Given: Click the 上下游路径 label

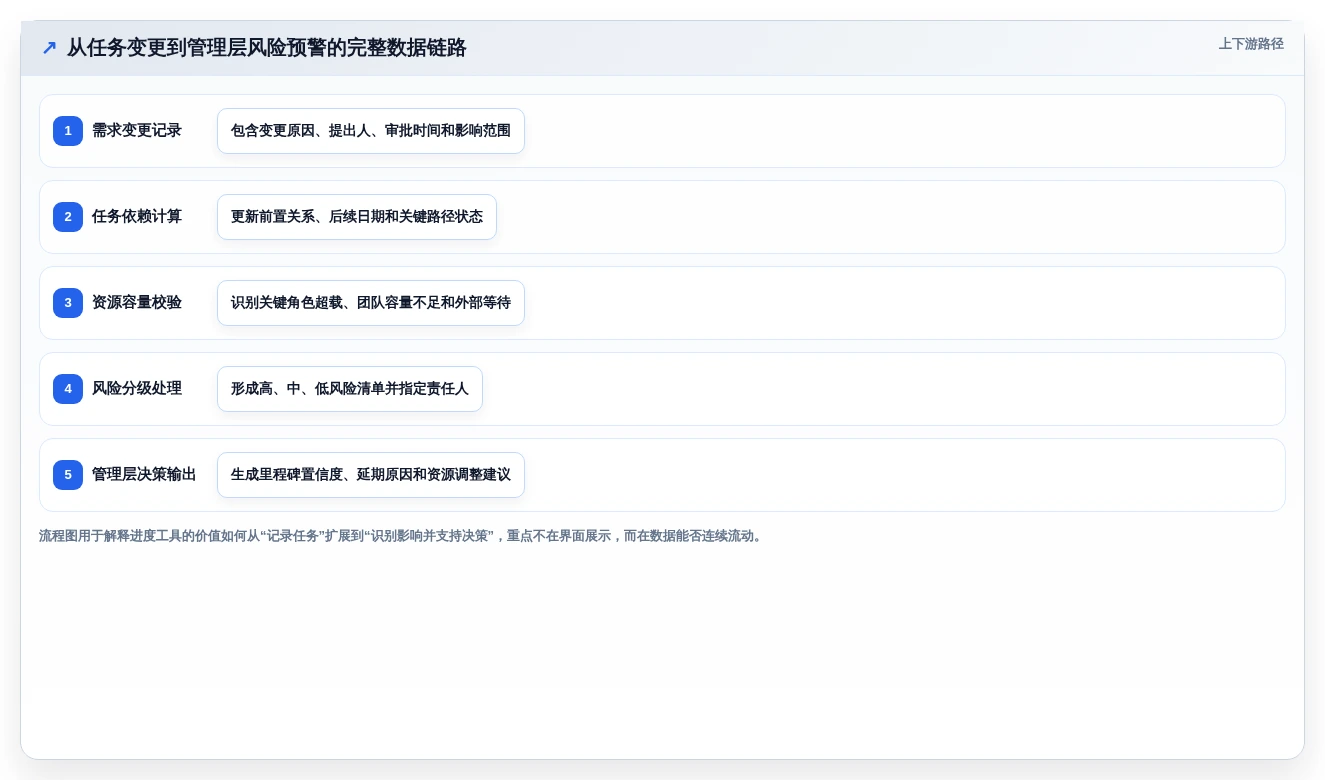Looking at the screenshot, I should pos(1251,44).
